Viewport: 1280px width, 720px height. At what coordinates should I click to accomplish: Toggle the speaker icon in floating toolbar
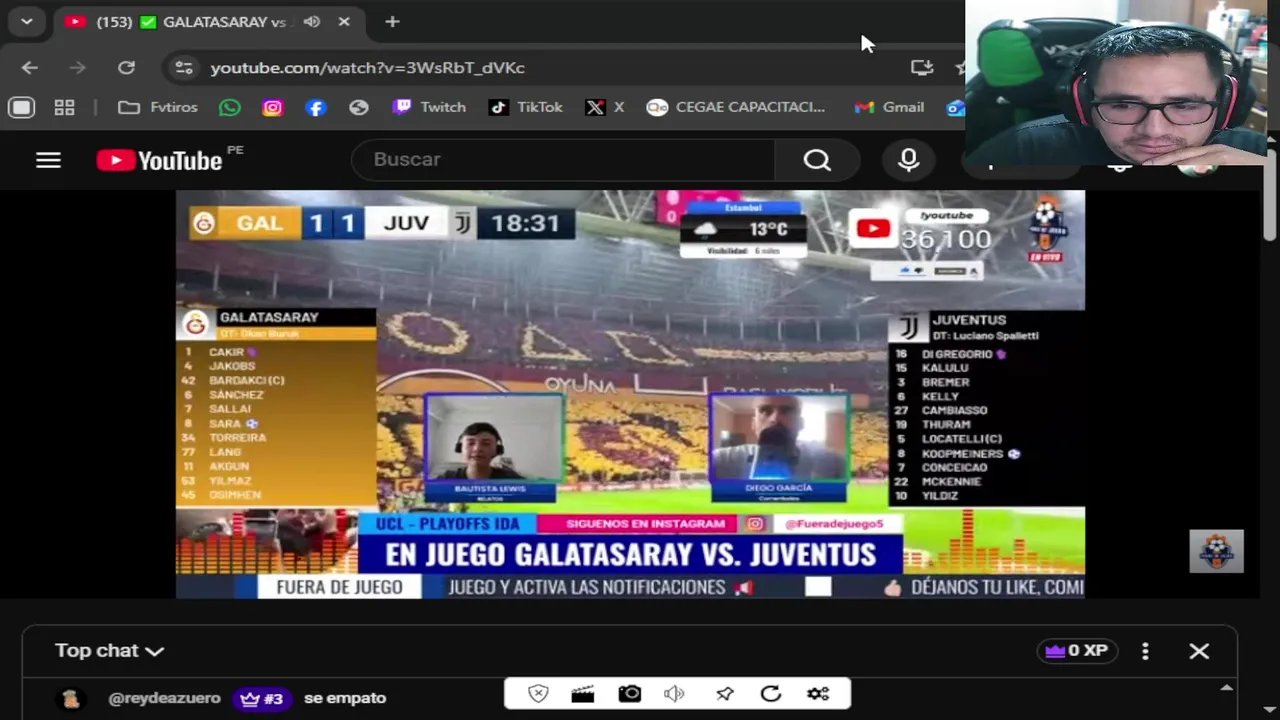point(675,694)
